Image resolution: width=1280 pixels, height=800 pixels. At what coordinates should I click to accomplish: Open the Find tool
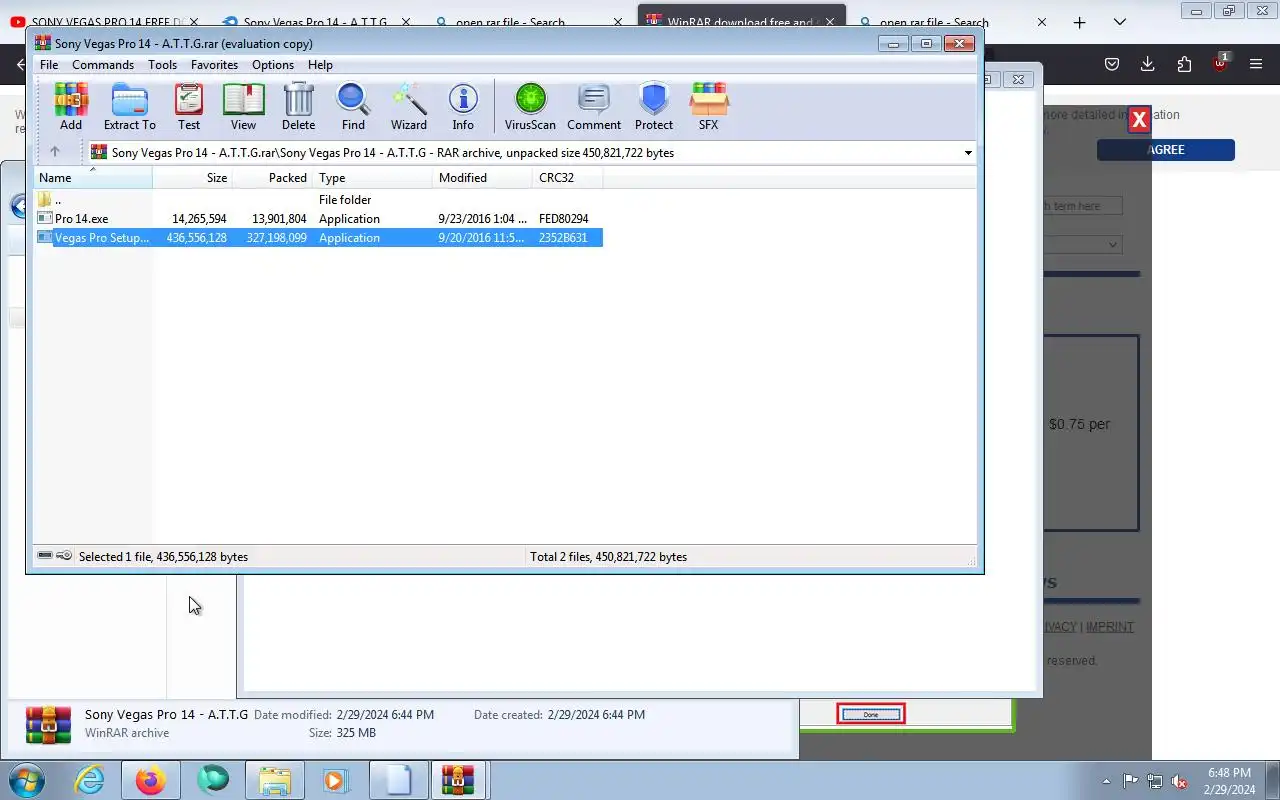pyautogui.click(x=353, y=107)
